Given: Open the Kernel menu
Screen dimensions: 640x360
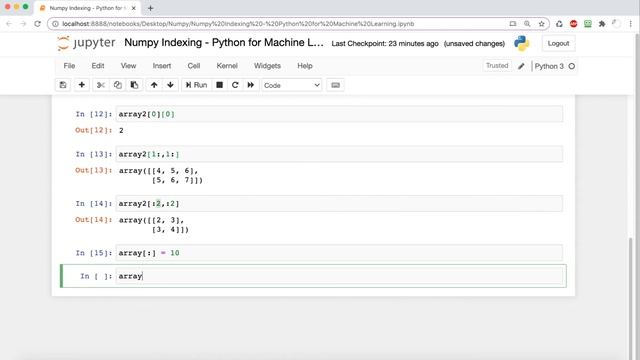Looking at the screenshot, I should tap(227, 66).
